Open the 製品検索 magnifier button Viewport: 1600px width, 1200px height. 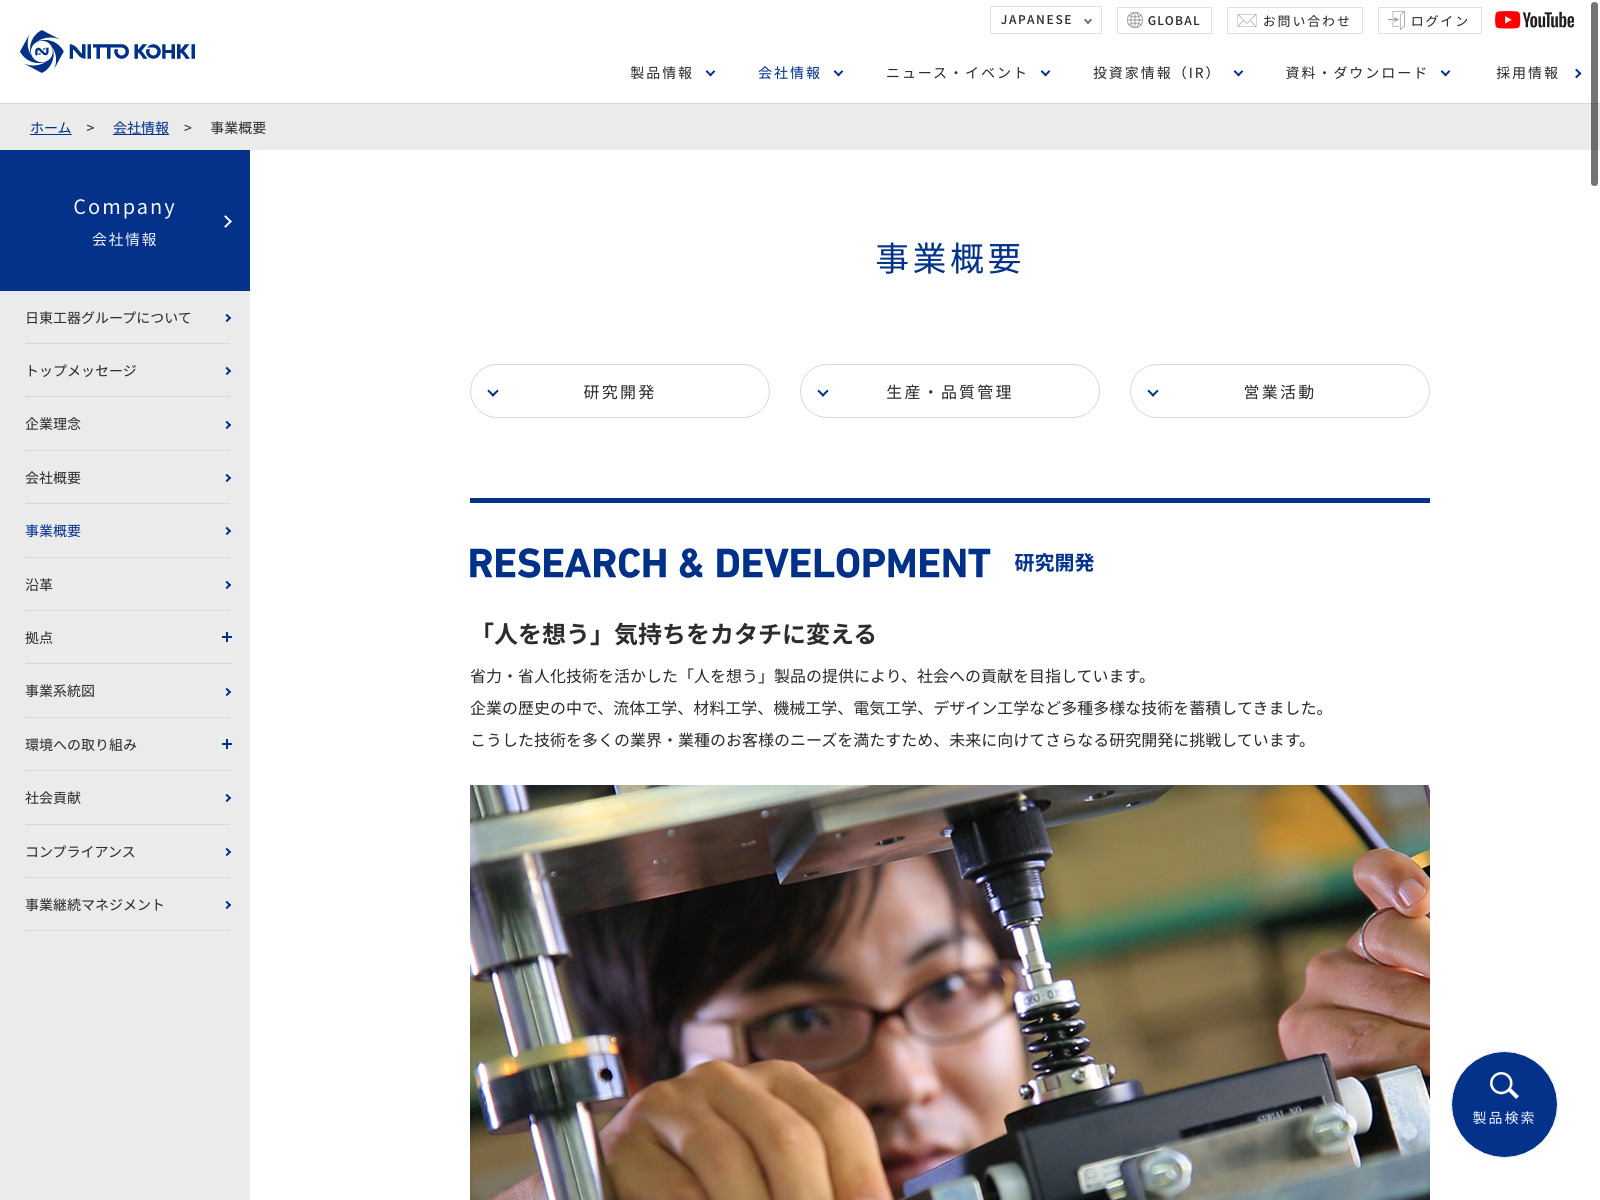pos(1503,1103)
